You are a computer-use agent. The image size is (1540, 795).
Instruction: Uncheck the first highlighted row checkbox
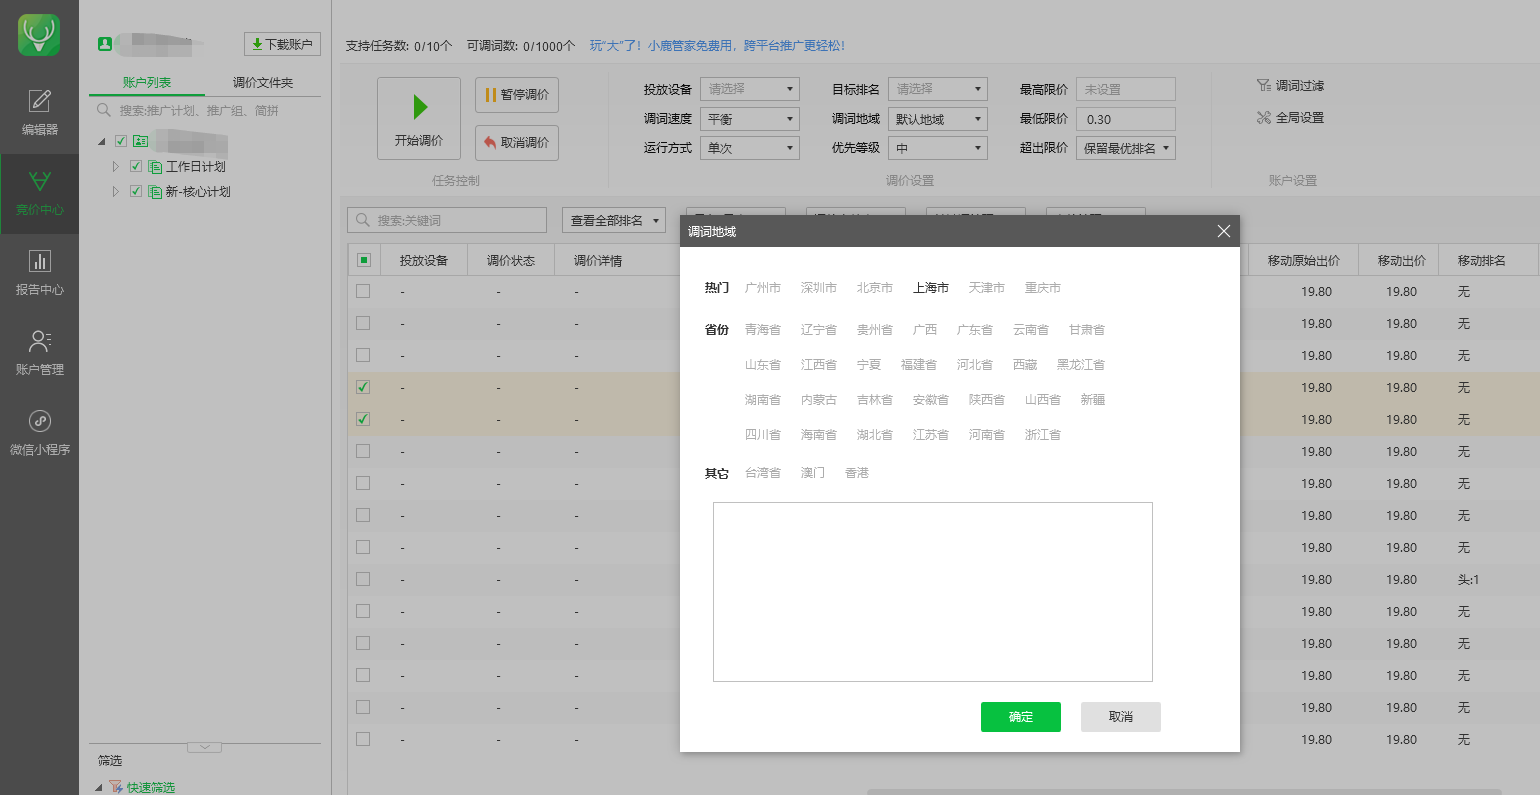tap(363, 387)
